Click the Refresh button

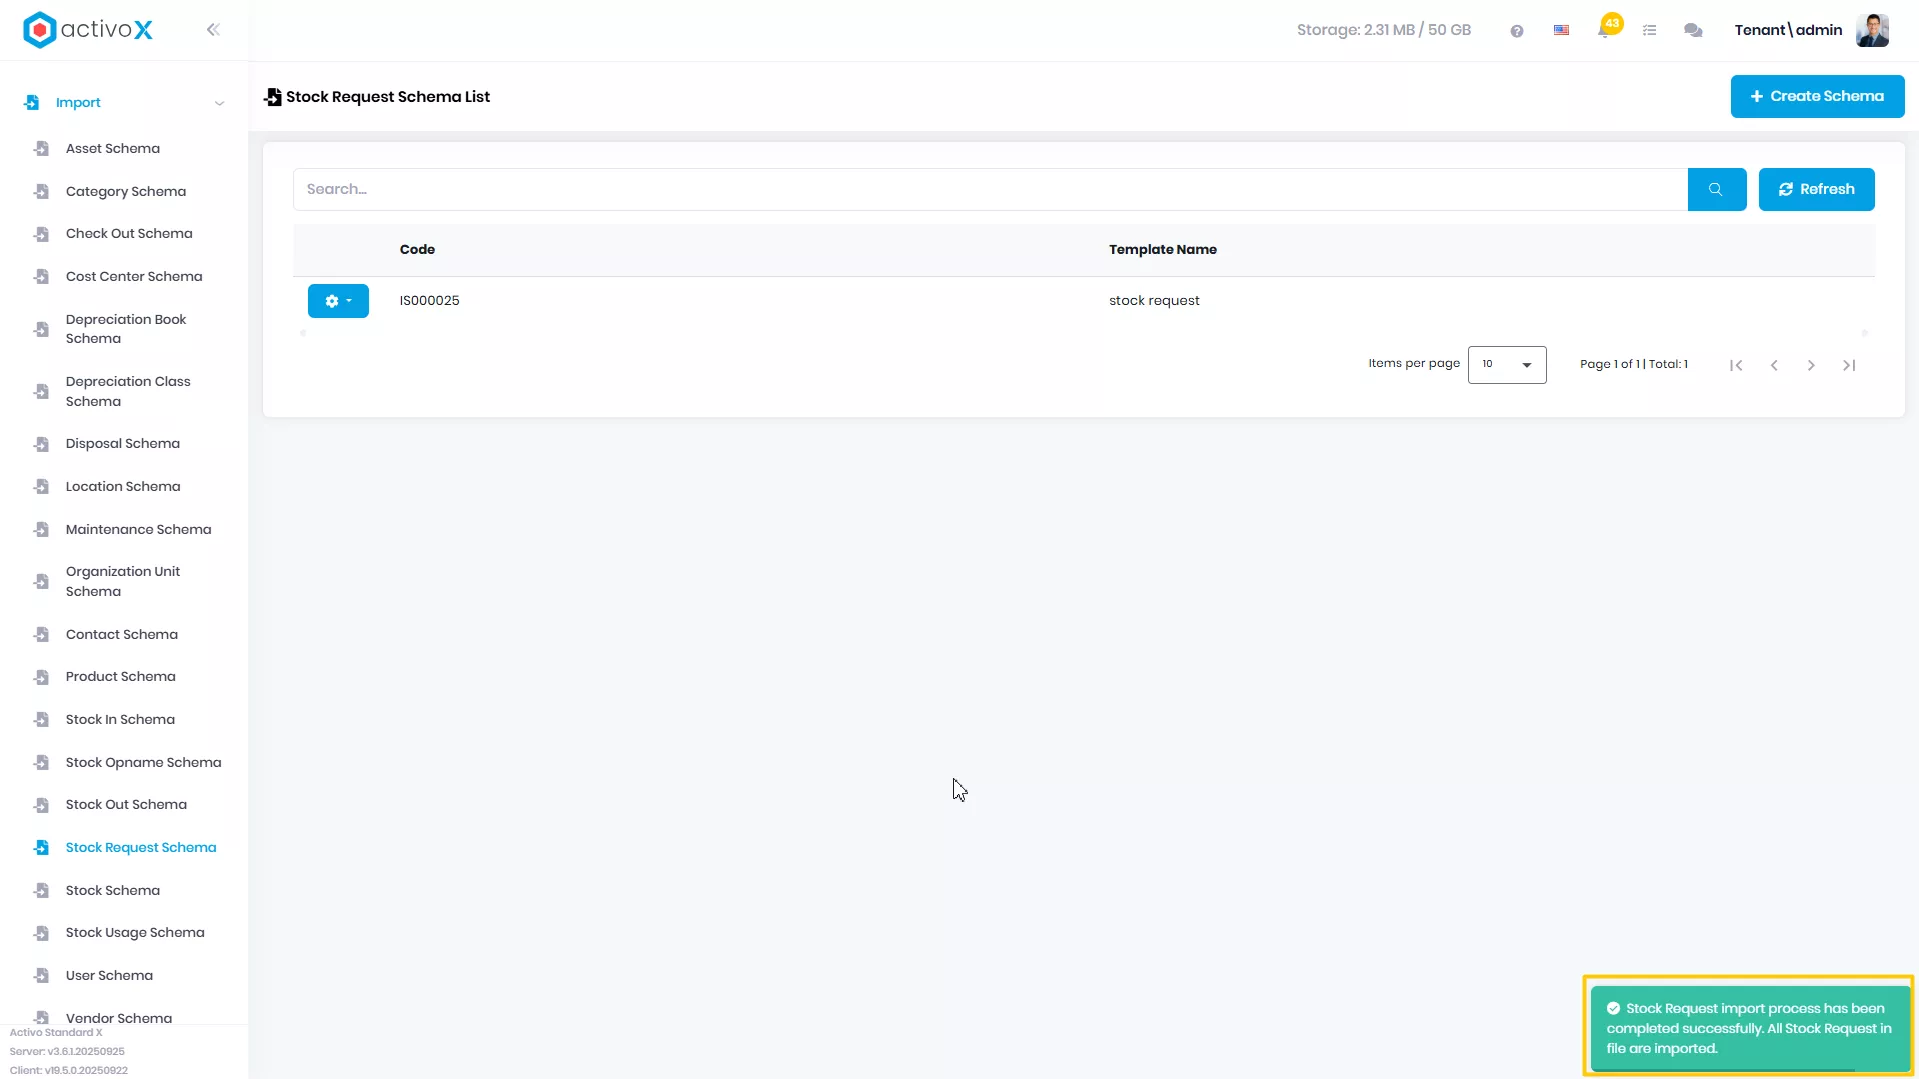[1816, 189]
